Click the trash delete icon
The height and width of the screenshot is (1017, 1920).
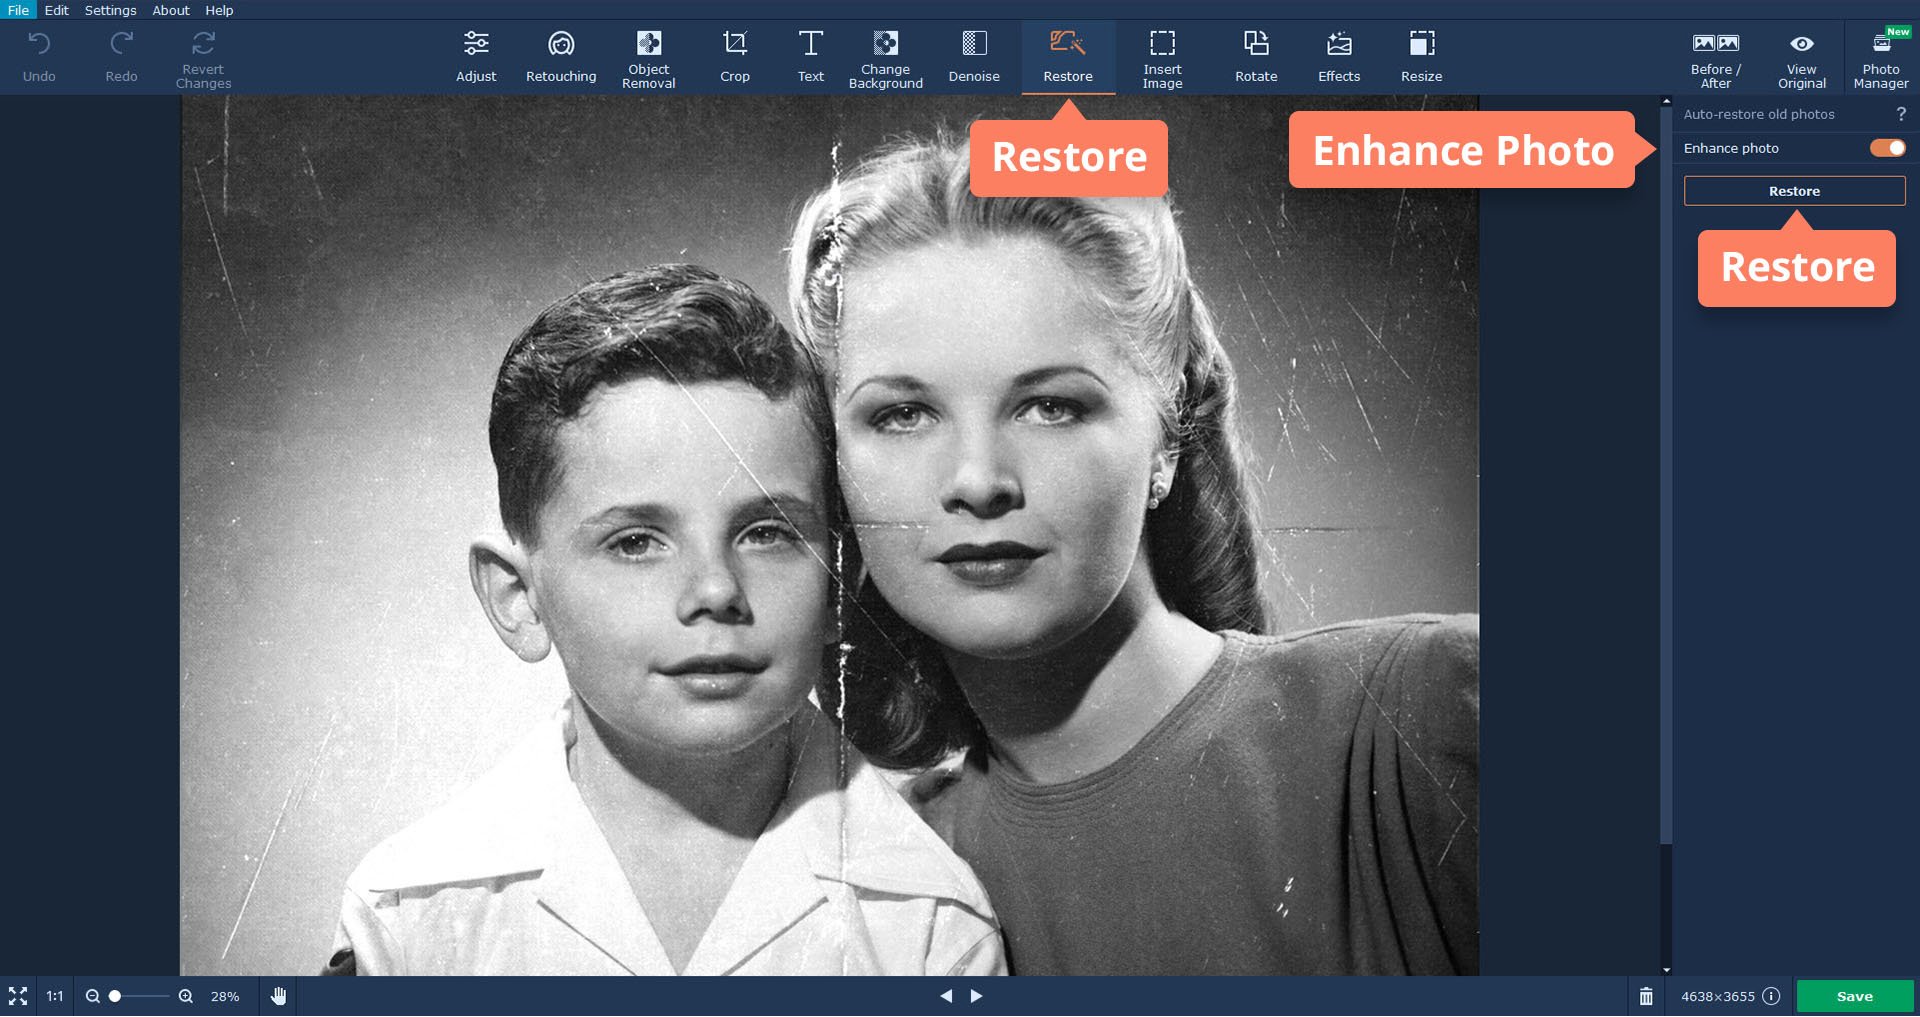pos(1646,996)
